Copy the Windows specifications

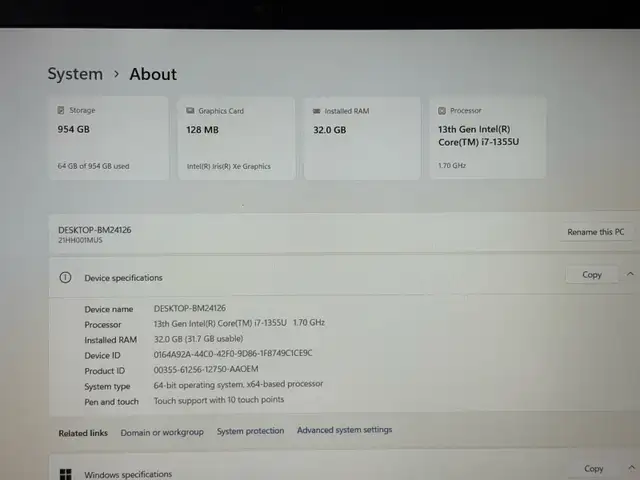click(593, 469)
